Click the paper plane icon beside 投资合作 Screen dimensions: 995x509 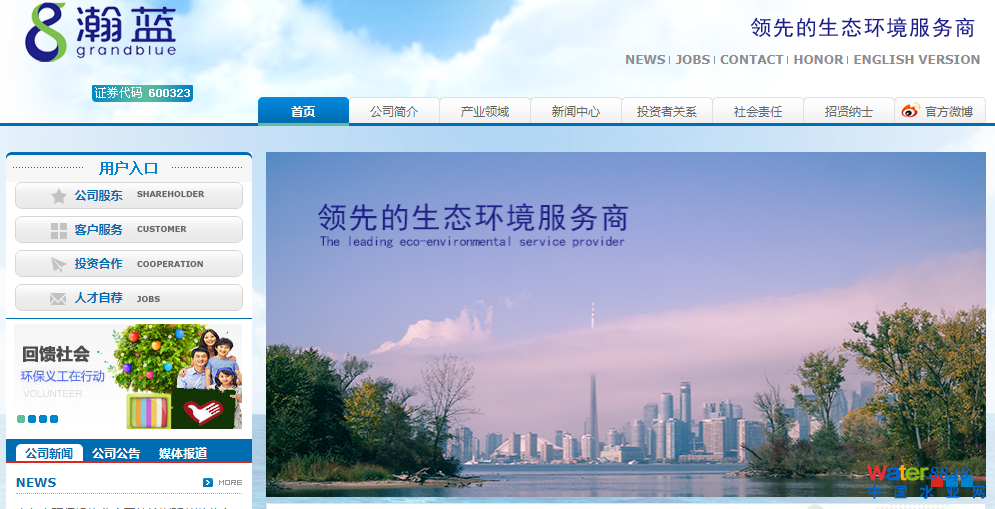click(59, 265)
